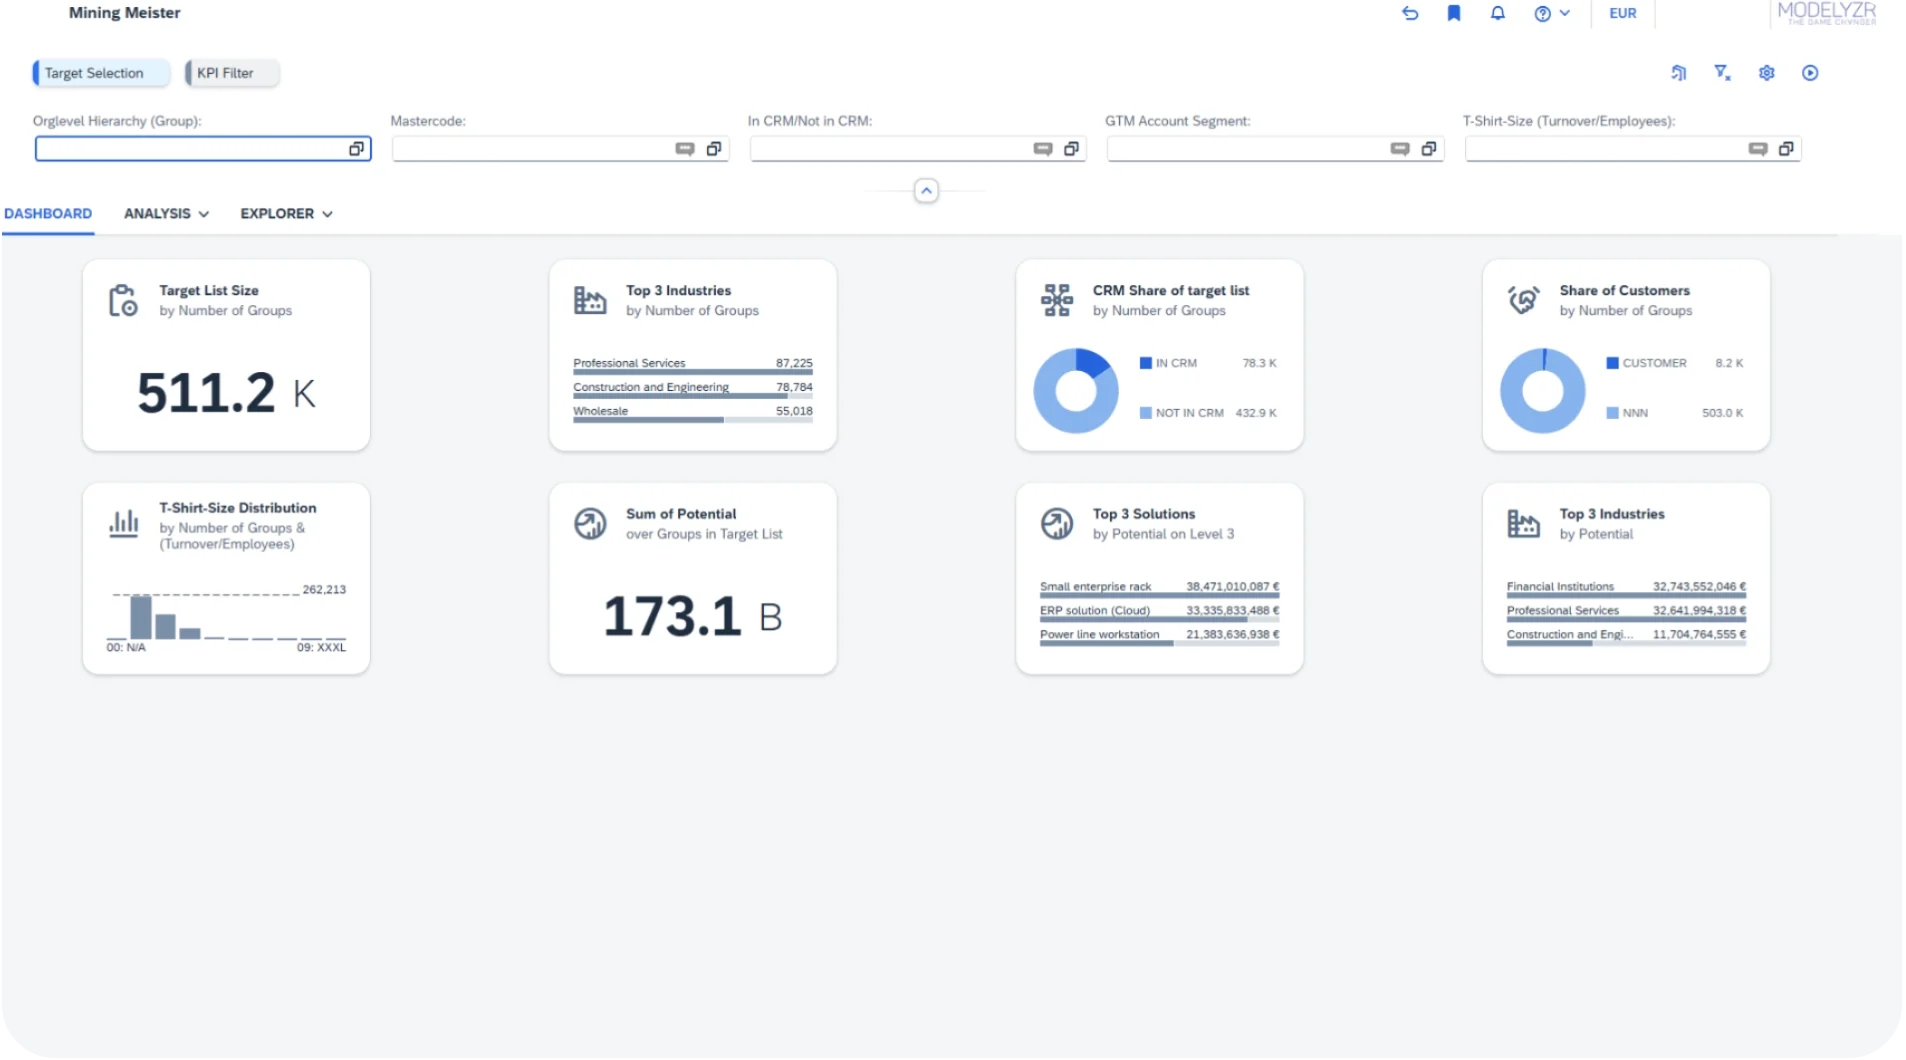Image resolution: width=1906 pixels, height=1060 pixels.
Task: Click the undo arrow in the header
Action: [x=1410, y=13]
